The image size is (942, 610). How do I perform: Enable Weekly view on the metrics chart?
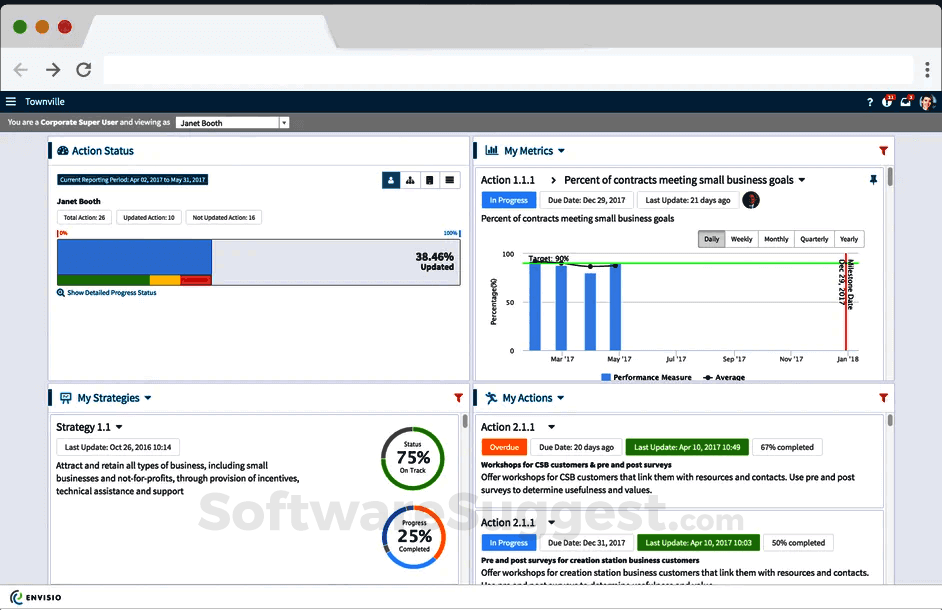[x=741, y=239]
